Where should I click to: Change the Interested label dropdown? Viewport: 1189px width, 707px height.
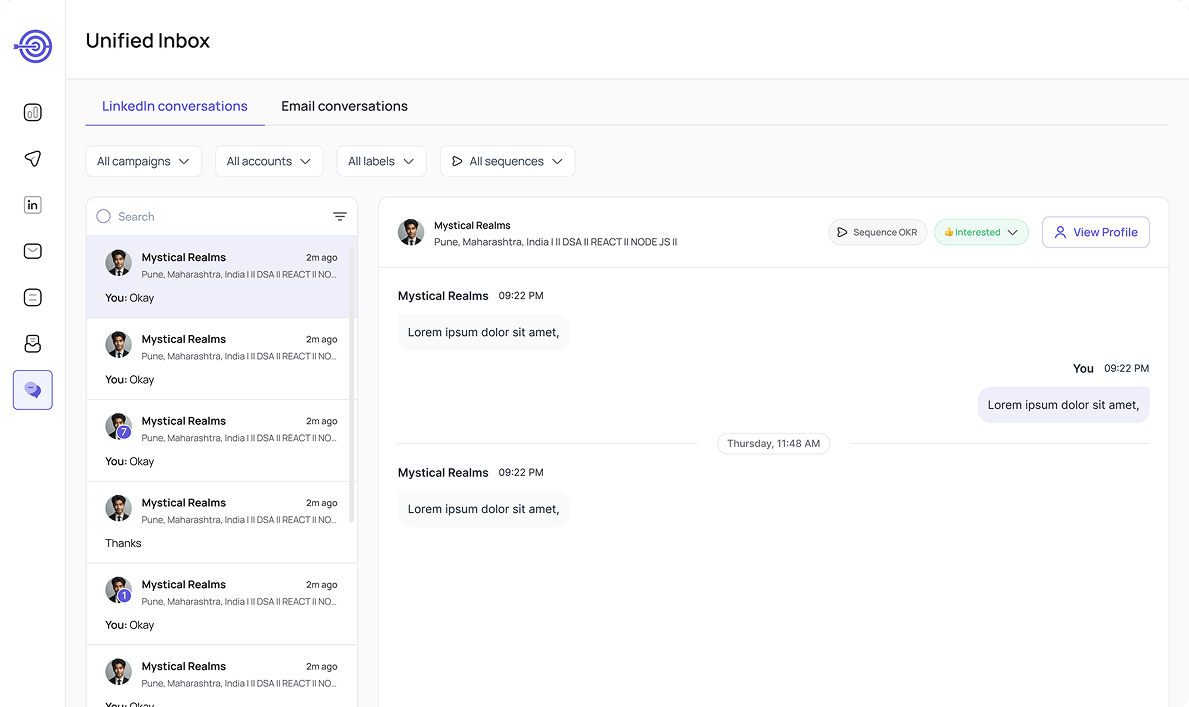[x=981, y=232]
